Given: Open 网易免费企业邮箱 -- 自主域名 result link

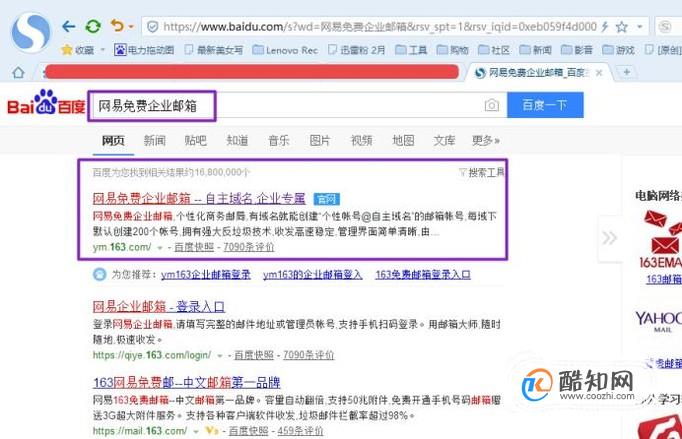Looking at the screenshot, I should point(199,199).
